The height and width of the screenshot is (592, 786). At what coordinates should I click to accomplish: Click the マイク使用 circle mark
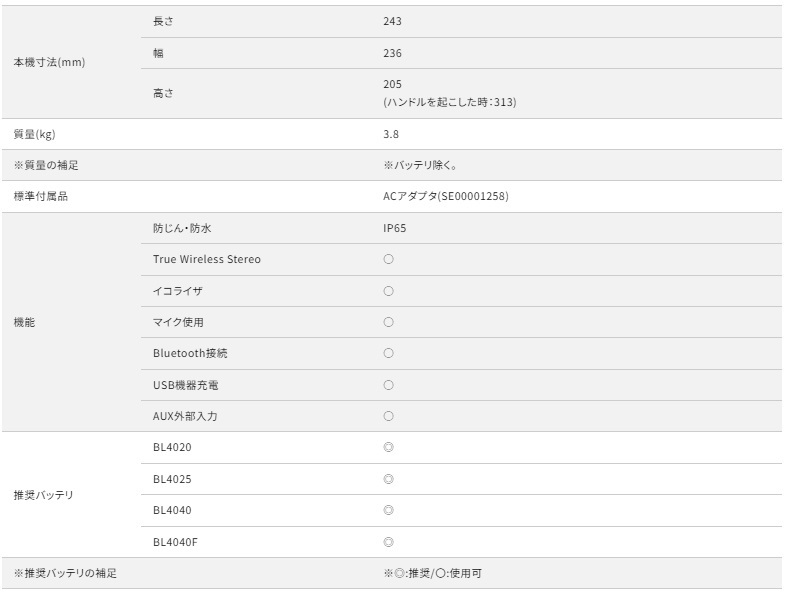point(388,322)
